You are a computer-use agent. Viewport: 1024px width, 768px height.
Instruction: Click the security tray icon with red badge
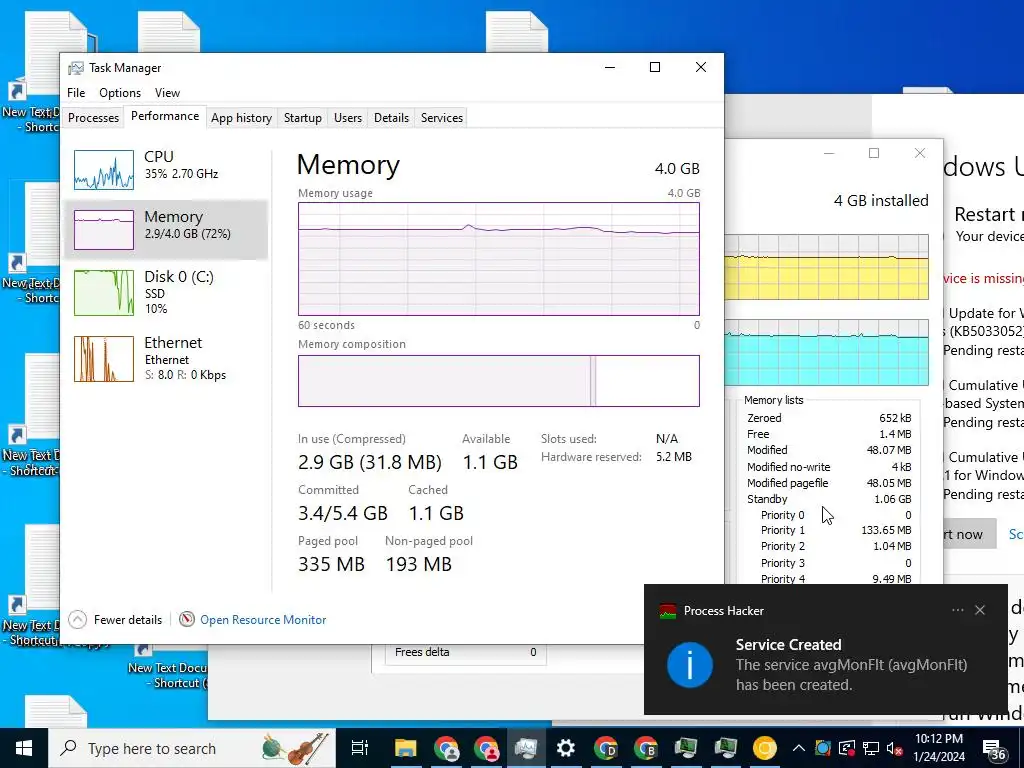click(x=847, y=748)
